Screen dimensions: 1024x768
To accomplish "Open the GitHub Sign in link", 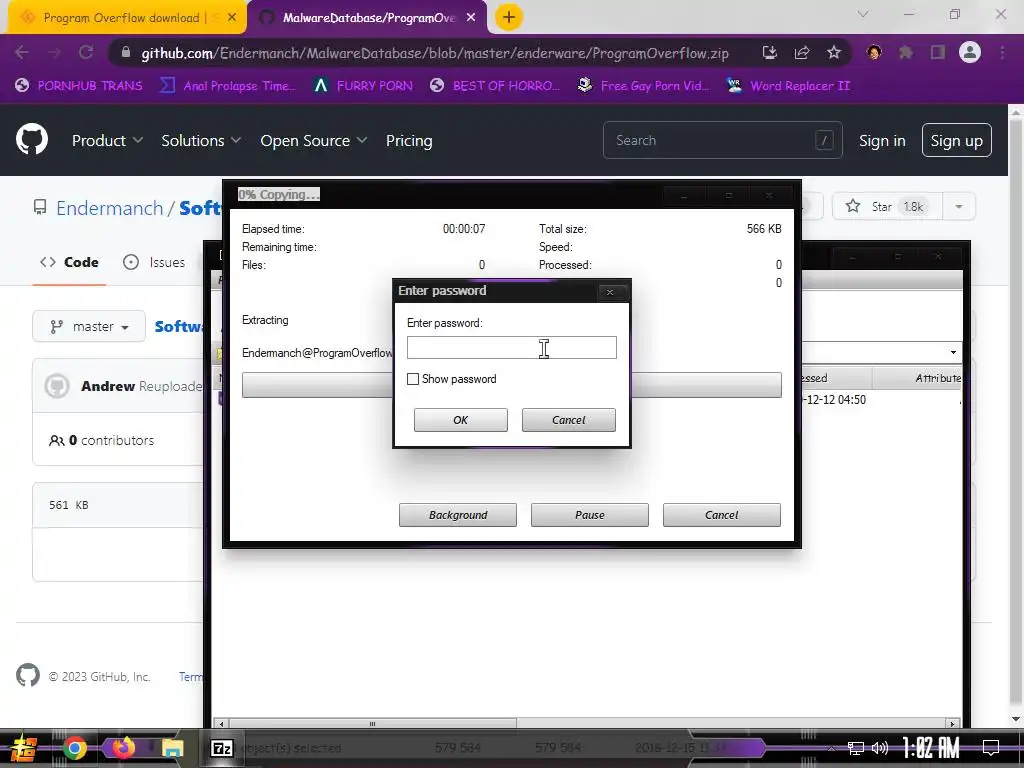I will [x=882, y=140].
